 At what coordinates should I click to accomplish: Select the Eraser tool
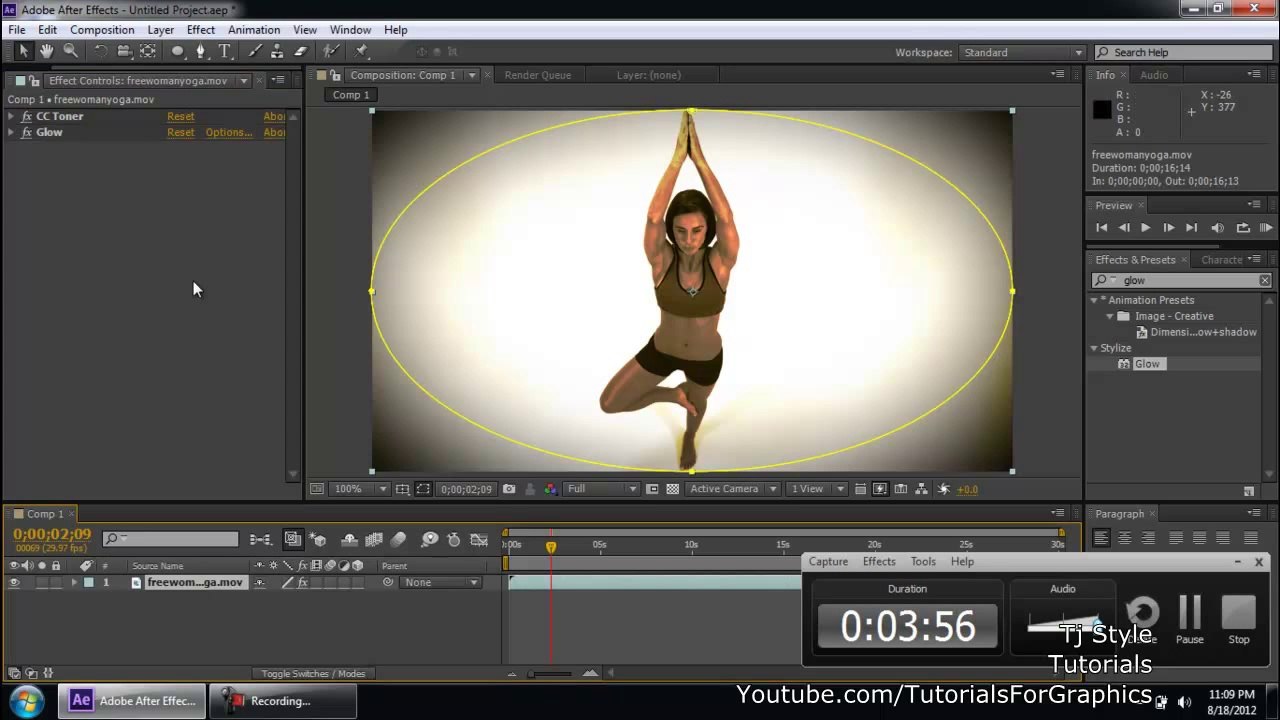[300, 51]
